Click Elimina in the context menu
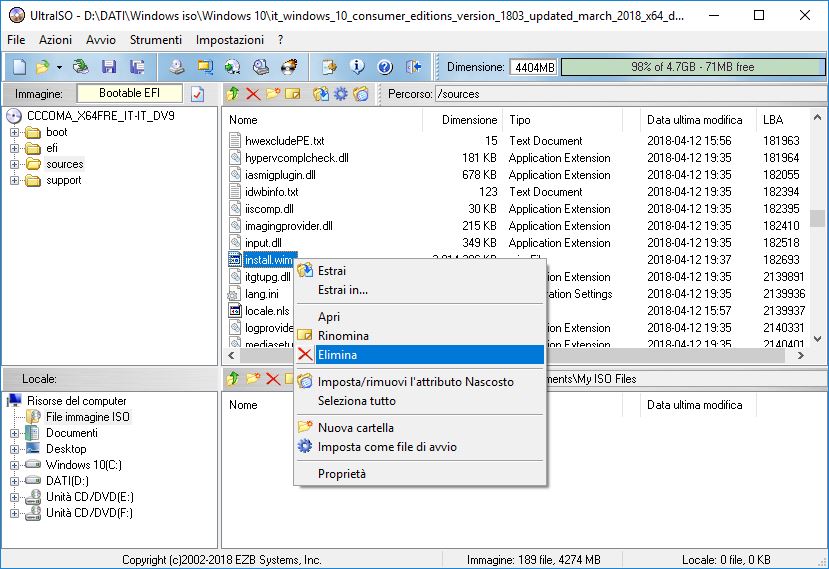This screenshot has width=829, height=569. coord(420,355)
